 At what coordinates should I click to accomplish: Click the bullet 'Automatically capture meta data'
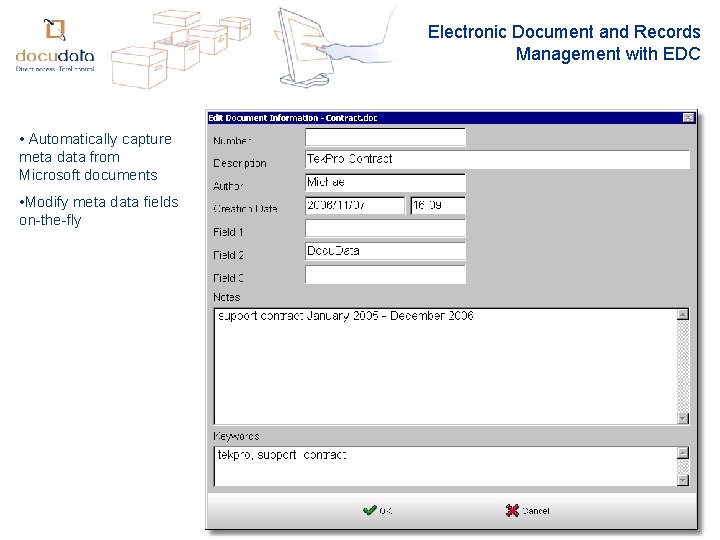(96, 157)
